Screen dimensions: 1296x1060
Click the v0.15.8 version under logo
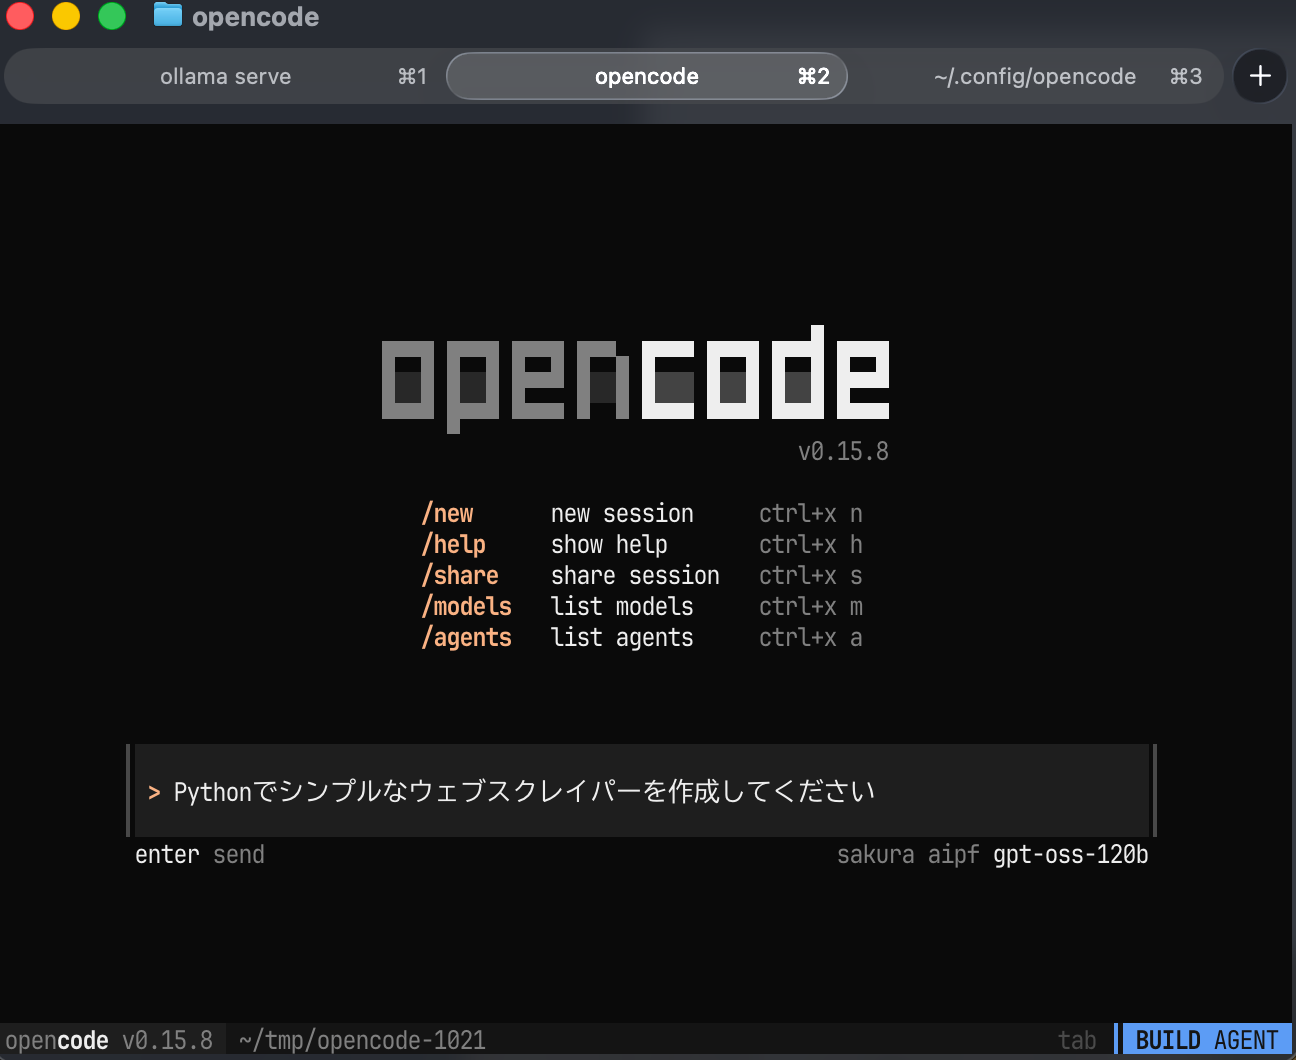pyautogui.click(x=843, y=452)
